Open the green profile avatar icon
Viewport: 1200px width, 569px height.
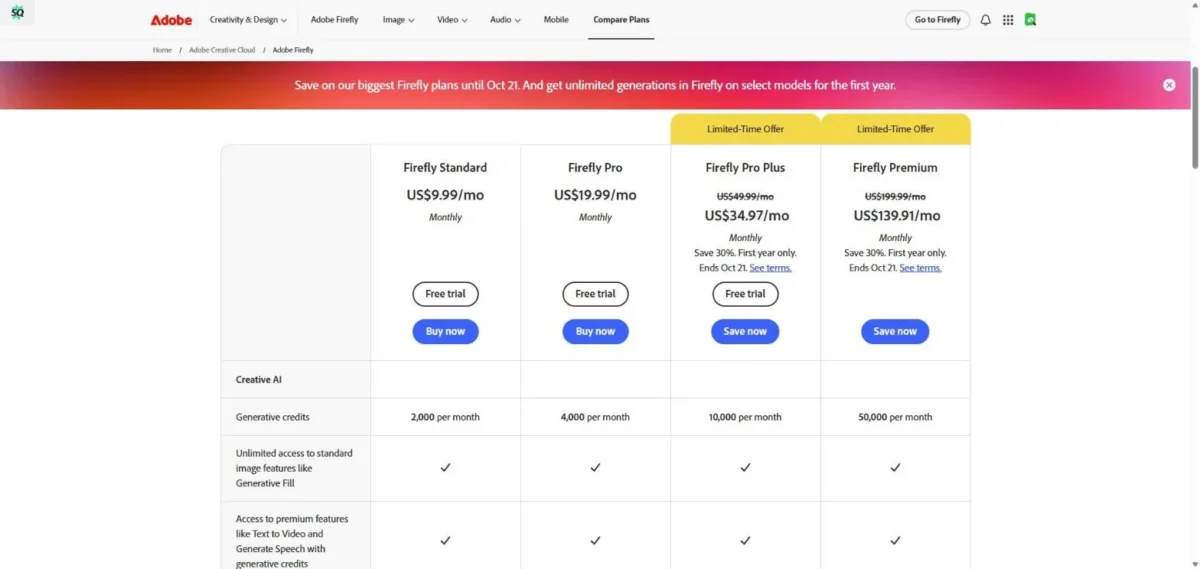coord(1030,20)
